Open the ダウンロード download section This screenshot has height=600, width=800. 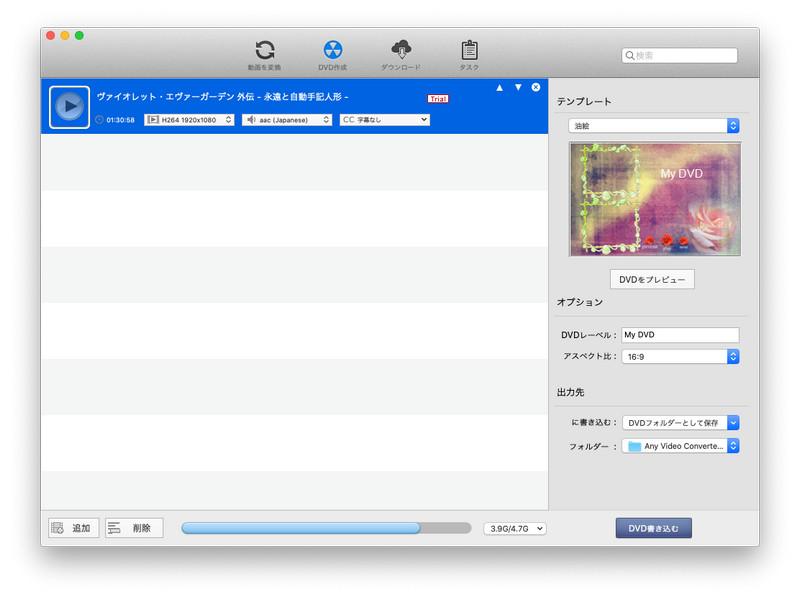(401, 55)
